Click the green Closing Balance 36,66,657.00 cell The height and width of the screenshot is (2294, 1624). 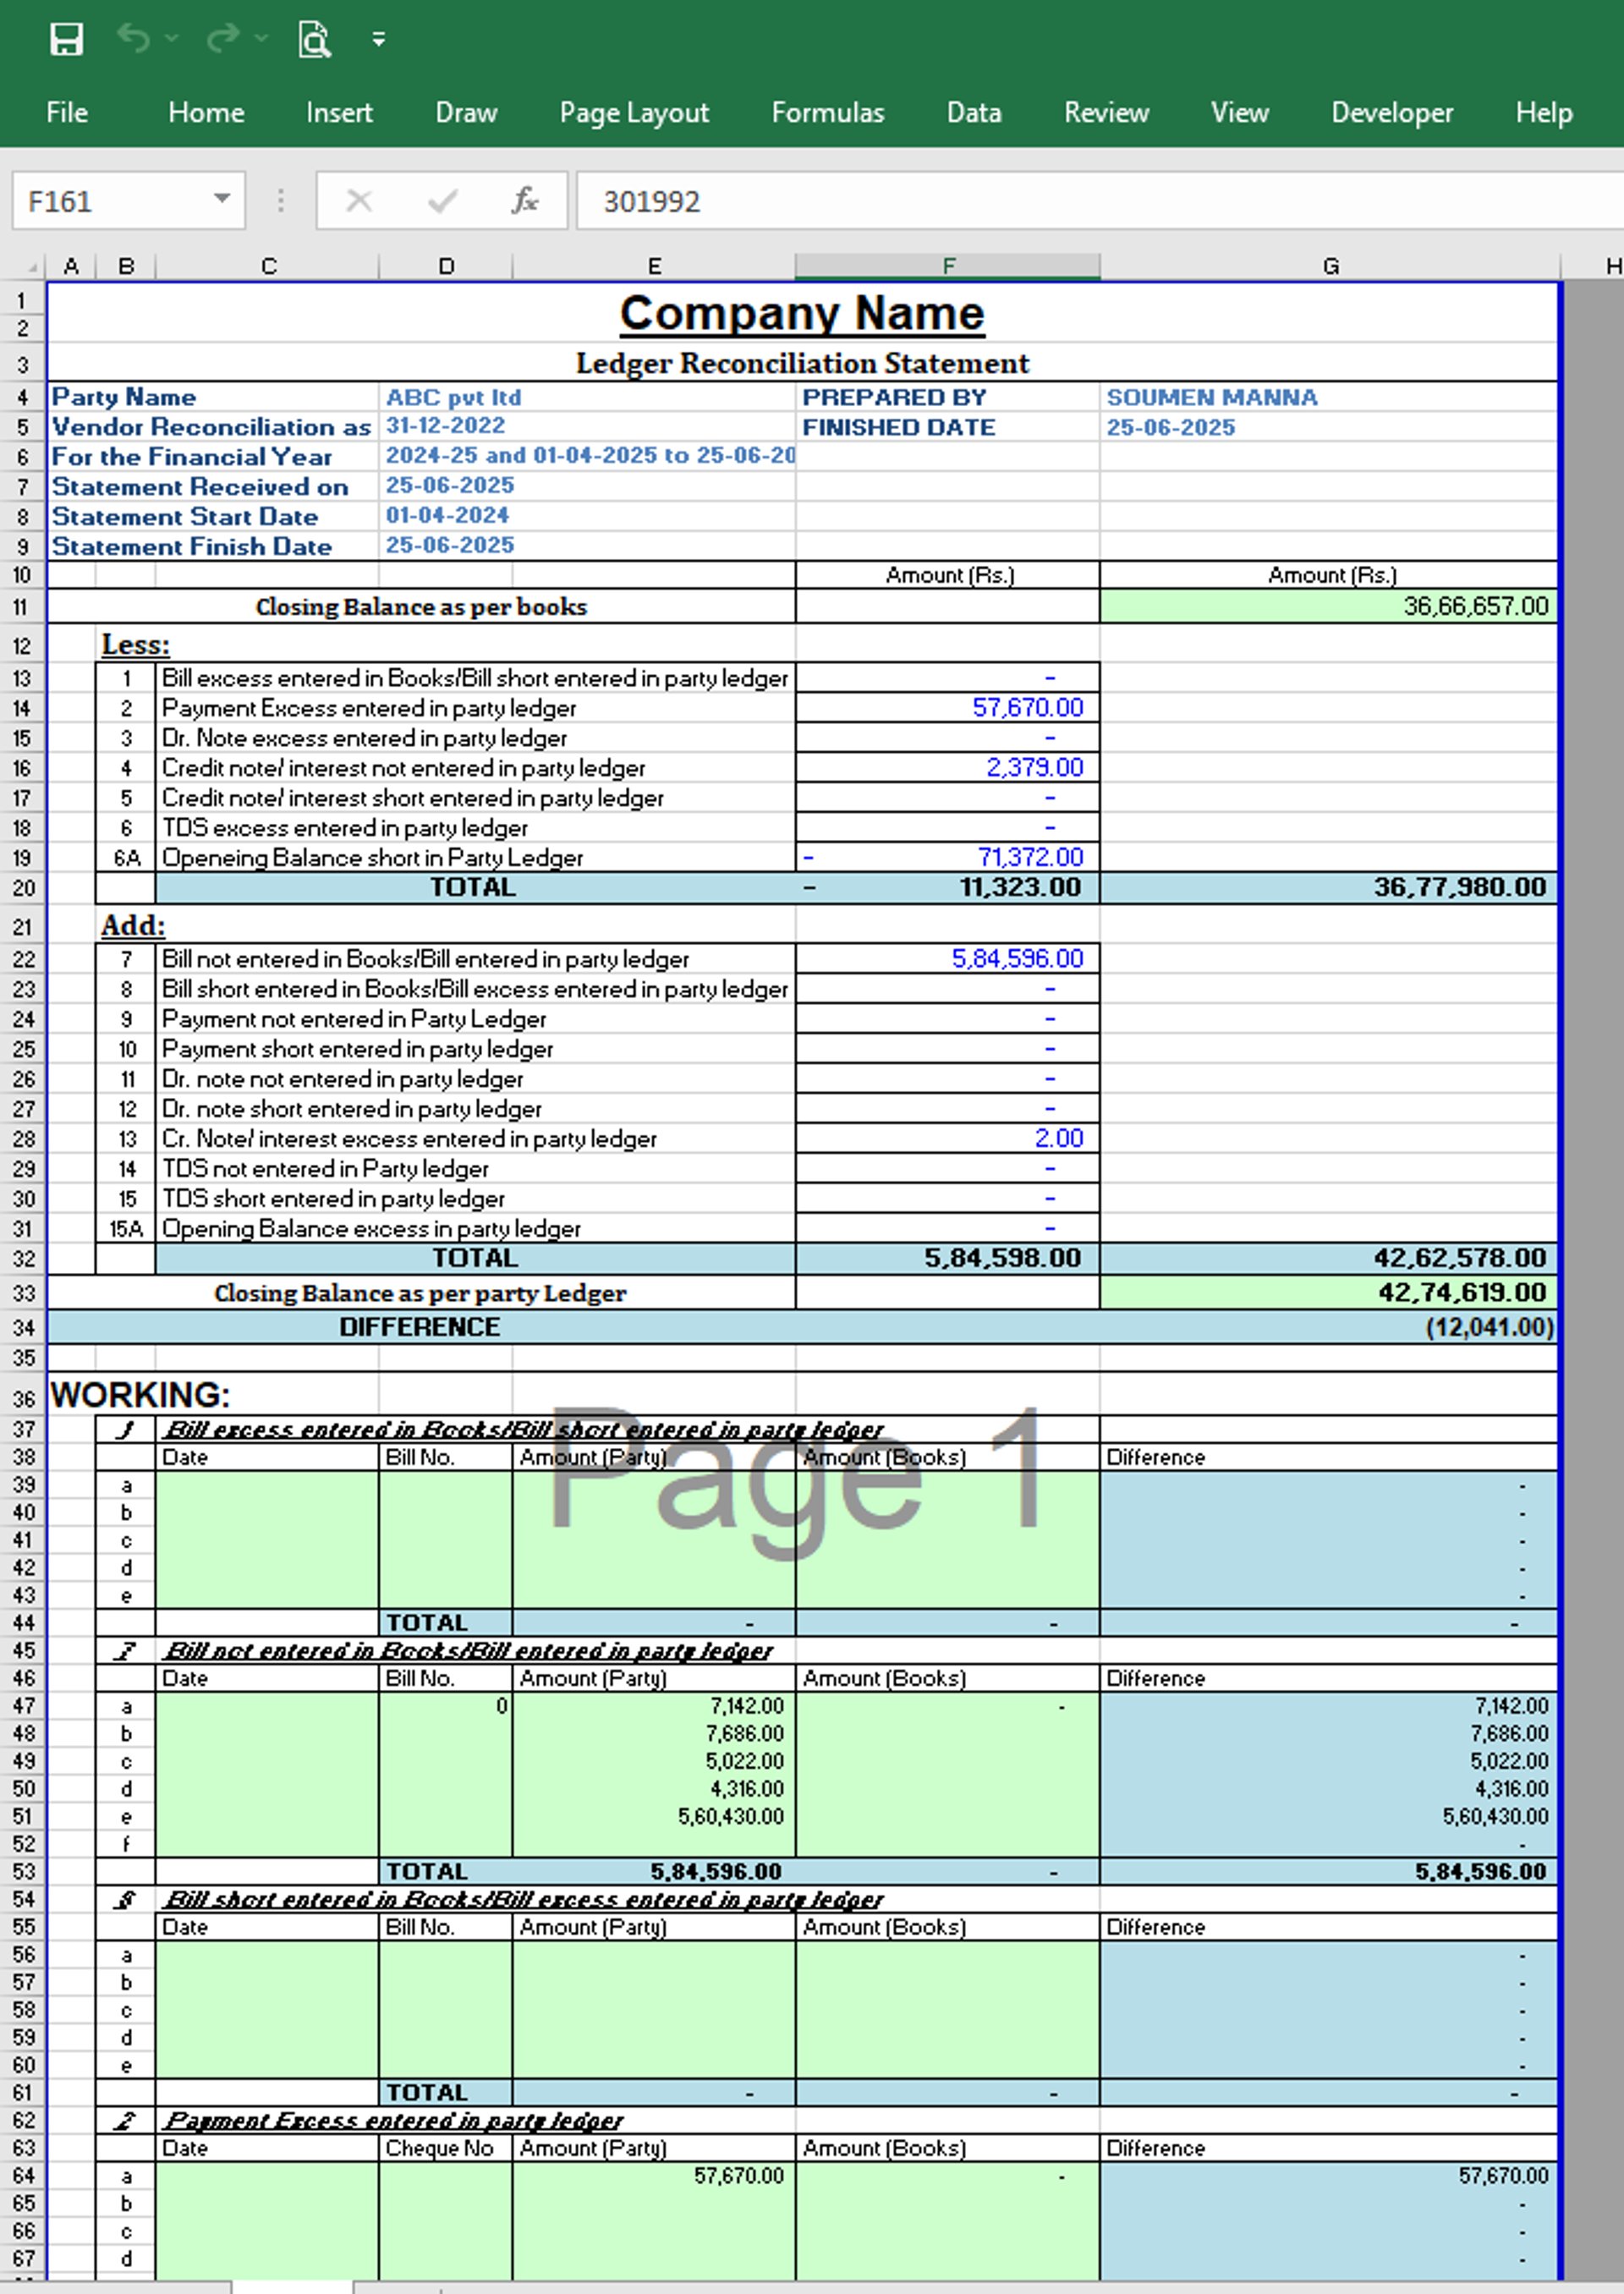[x=1328, y=606]
